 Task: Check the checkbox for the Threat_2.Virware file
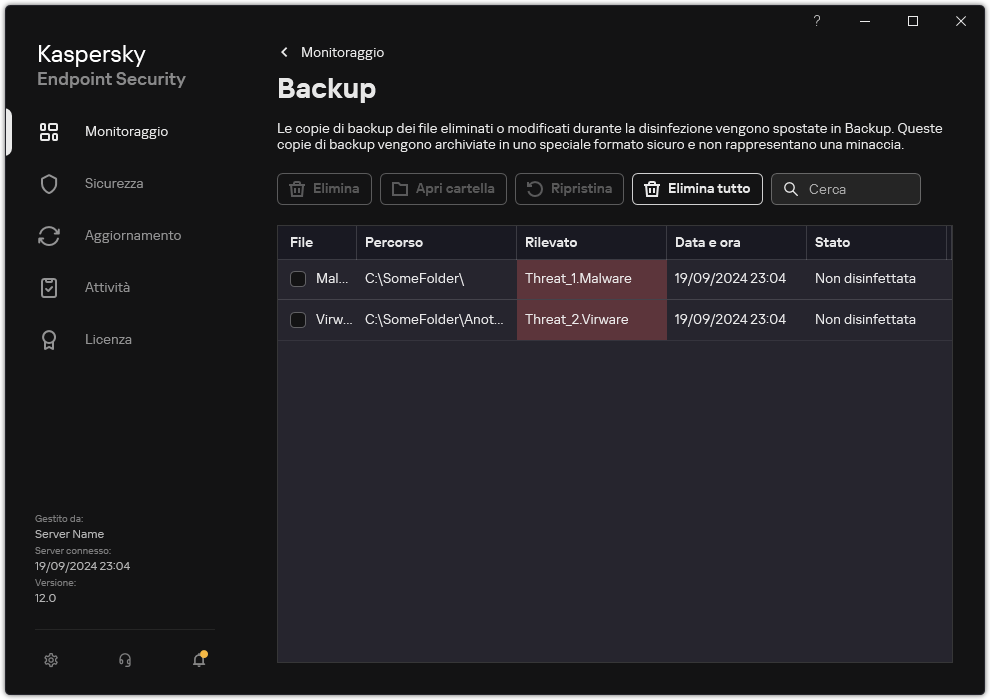coord(297,320)
